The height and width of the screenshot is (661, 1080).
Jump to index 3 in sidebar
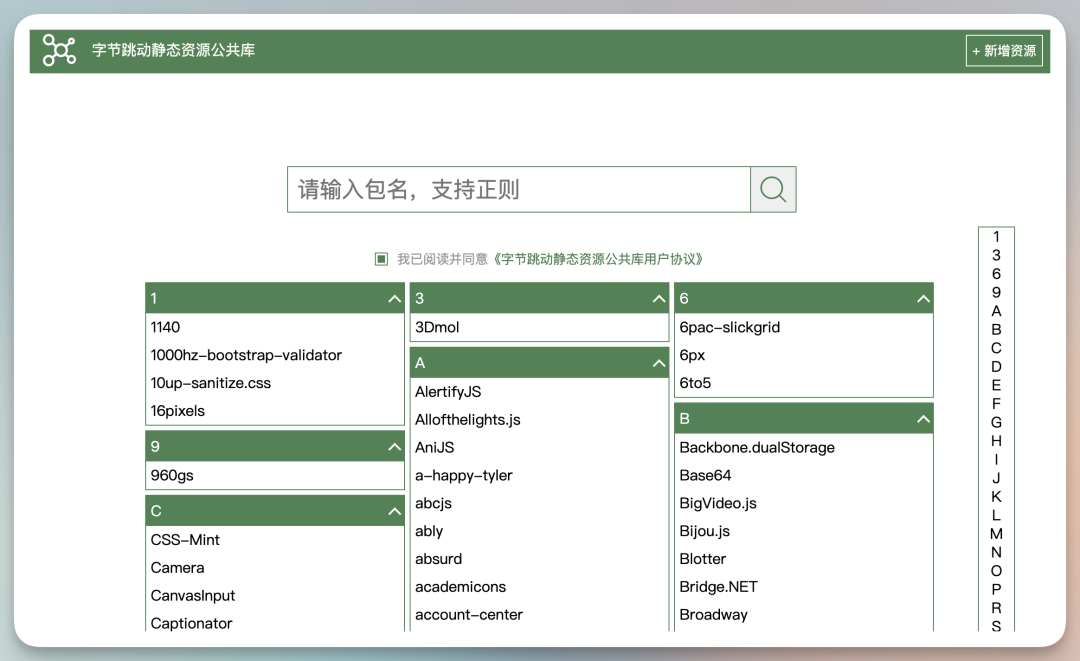pyautogui.click(x=996, y=255)
